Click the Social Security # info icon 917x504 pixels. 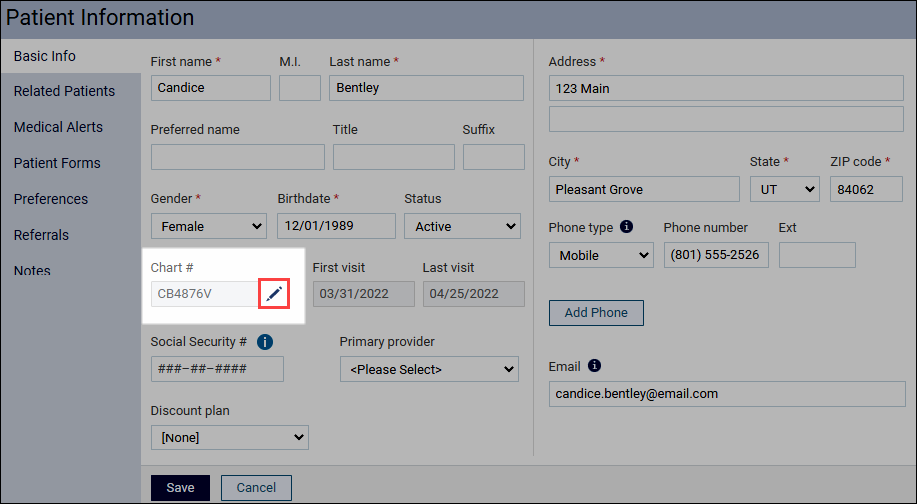coord(265,342)
